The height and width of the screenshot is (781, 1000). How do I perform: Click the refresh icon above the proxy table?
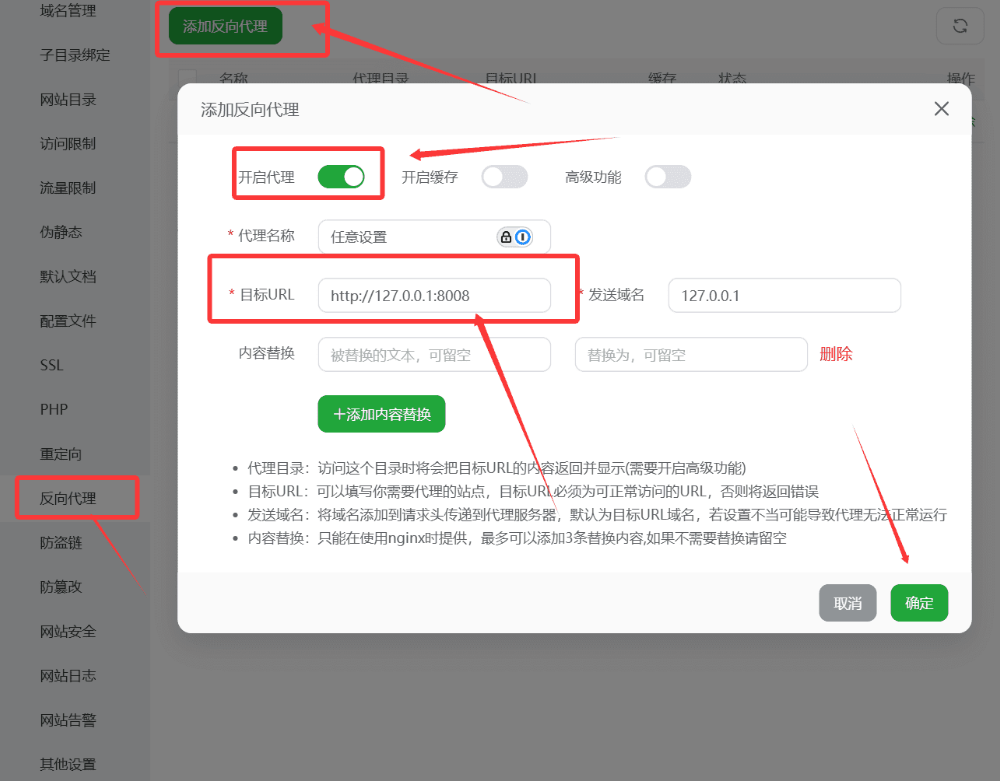960,25
